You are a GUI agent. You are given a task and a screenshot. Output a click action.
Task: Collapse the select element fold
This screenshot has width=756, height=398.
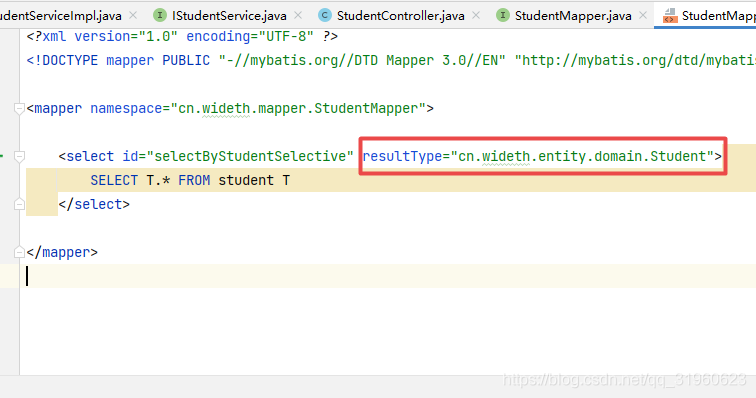coord(19,156)
